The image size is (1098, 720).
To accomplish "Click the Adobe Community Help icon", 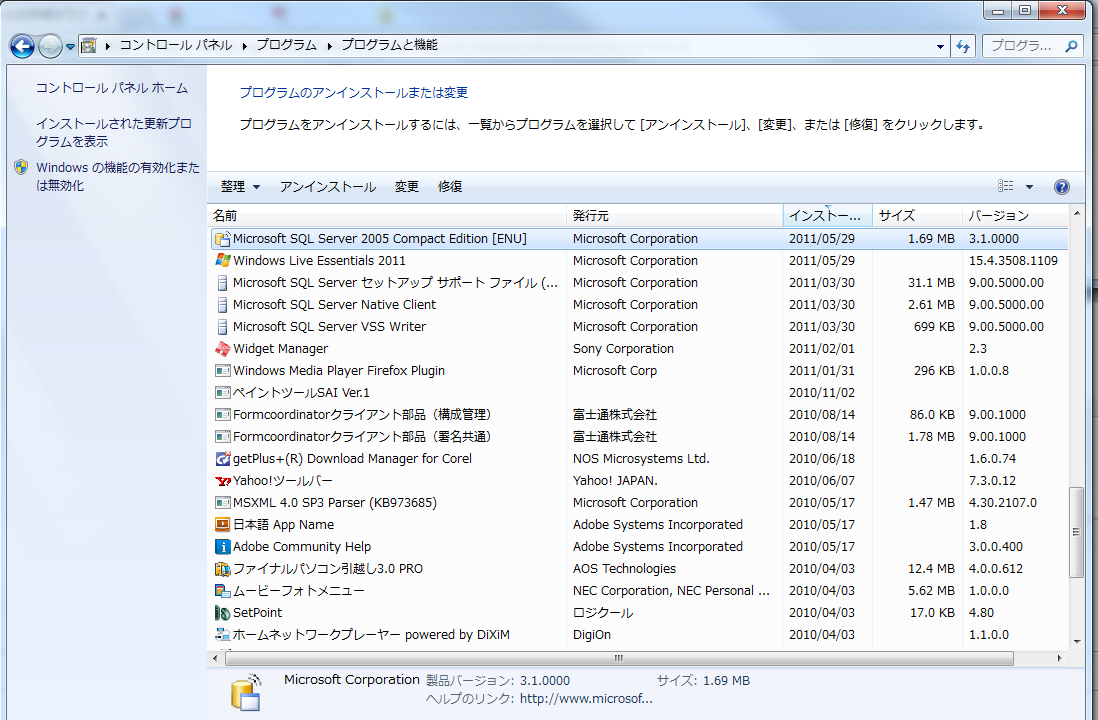I will (223, 547).
